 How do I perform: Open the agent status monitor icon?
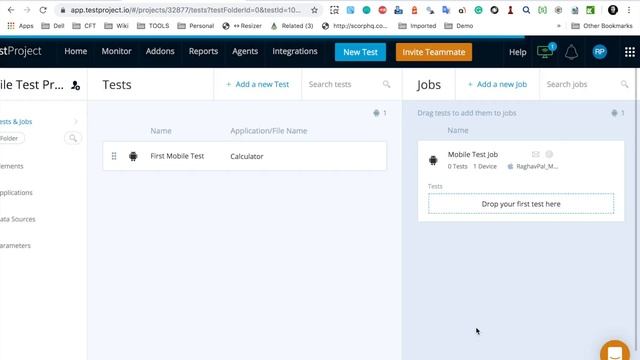tap(546, 51)
